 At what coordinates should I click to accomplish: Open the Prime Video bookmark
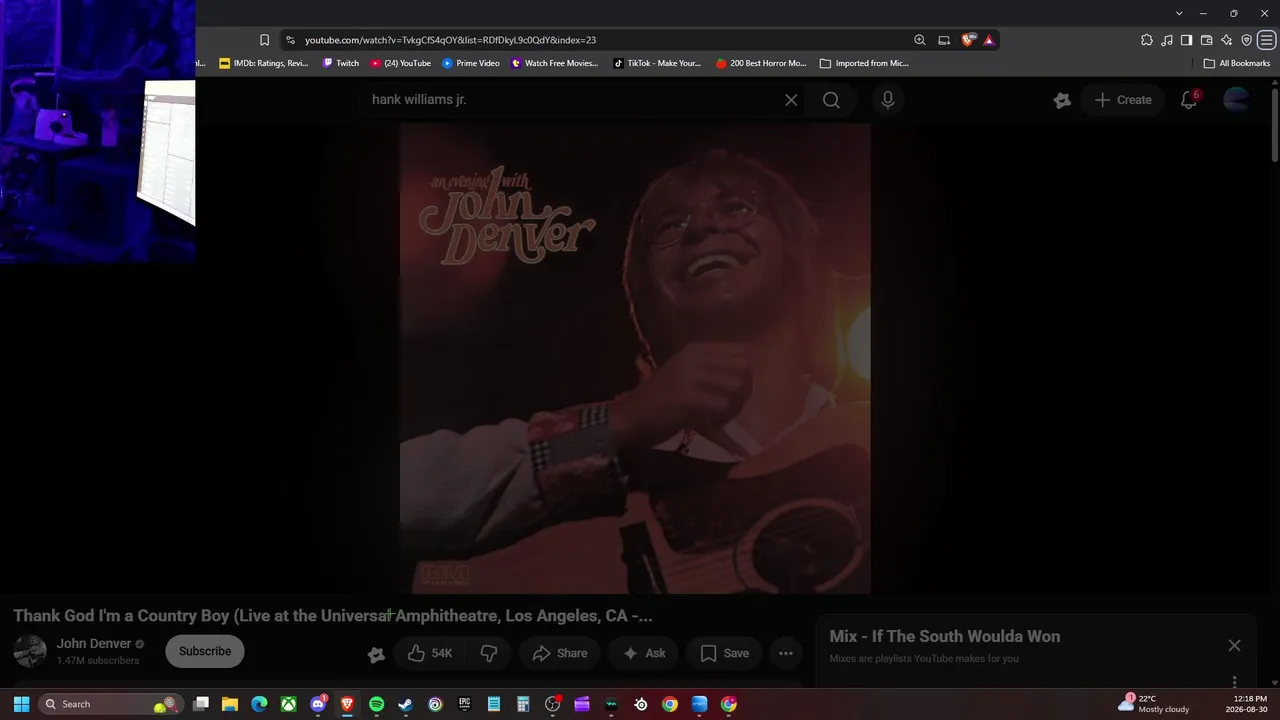pyautogui.click(x=471, y=63)
